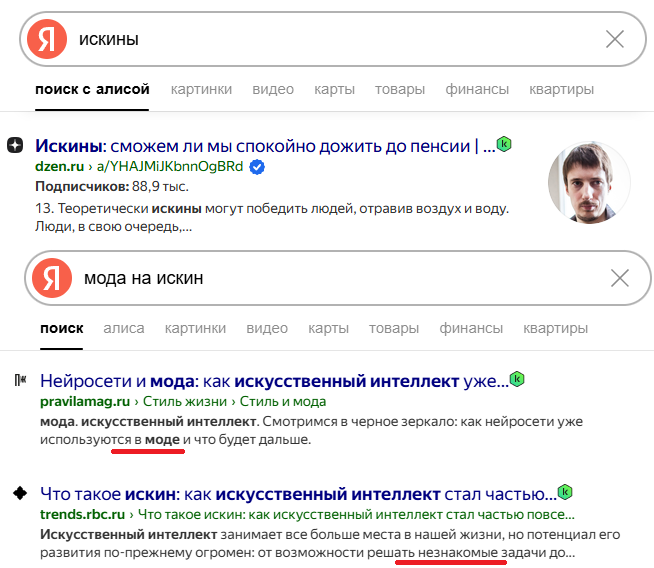Click the blue verified checkmark badge
The image size is (654, 568).
[257, 167]
